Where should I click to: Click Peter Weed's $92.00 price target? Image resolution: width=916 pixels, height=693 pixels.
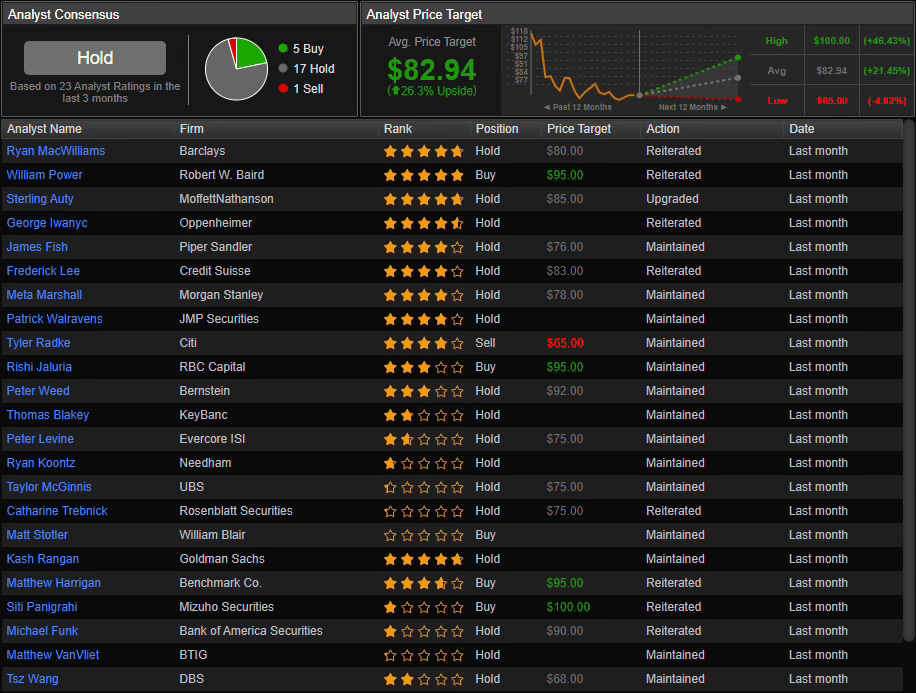pyautogui.click(x=564, y=390)
